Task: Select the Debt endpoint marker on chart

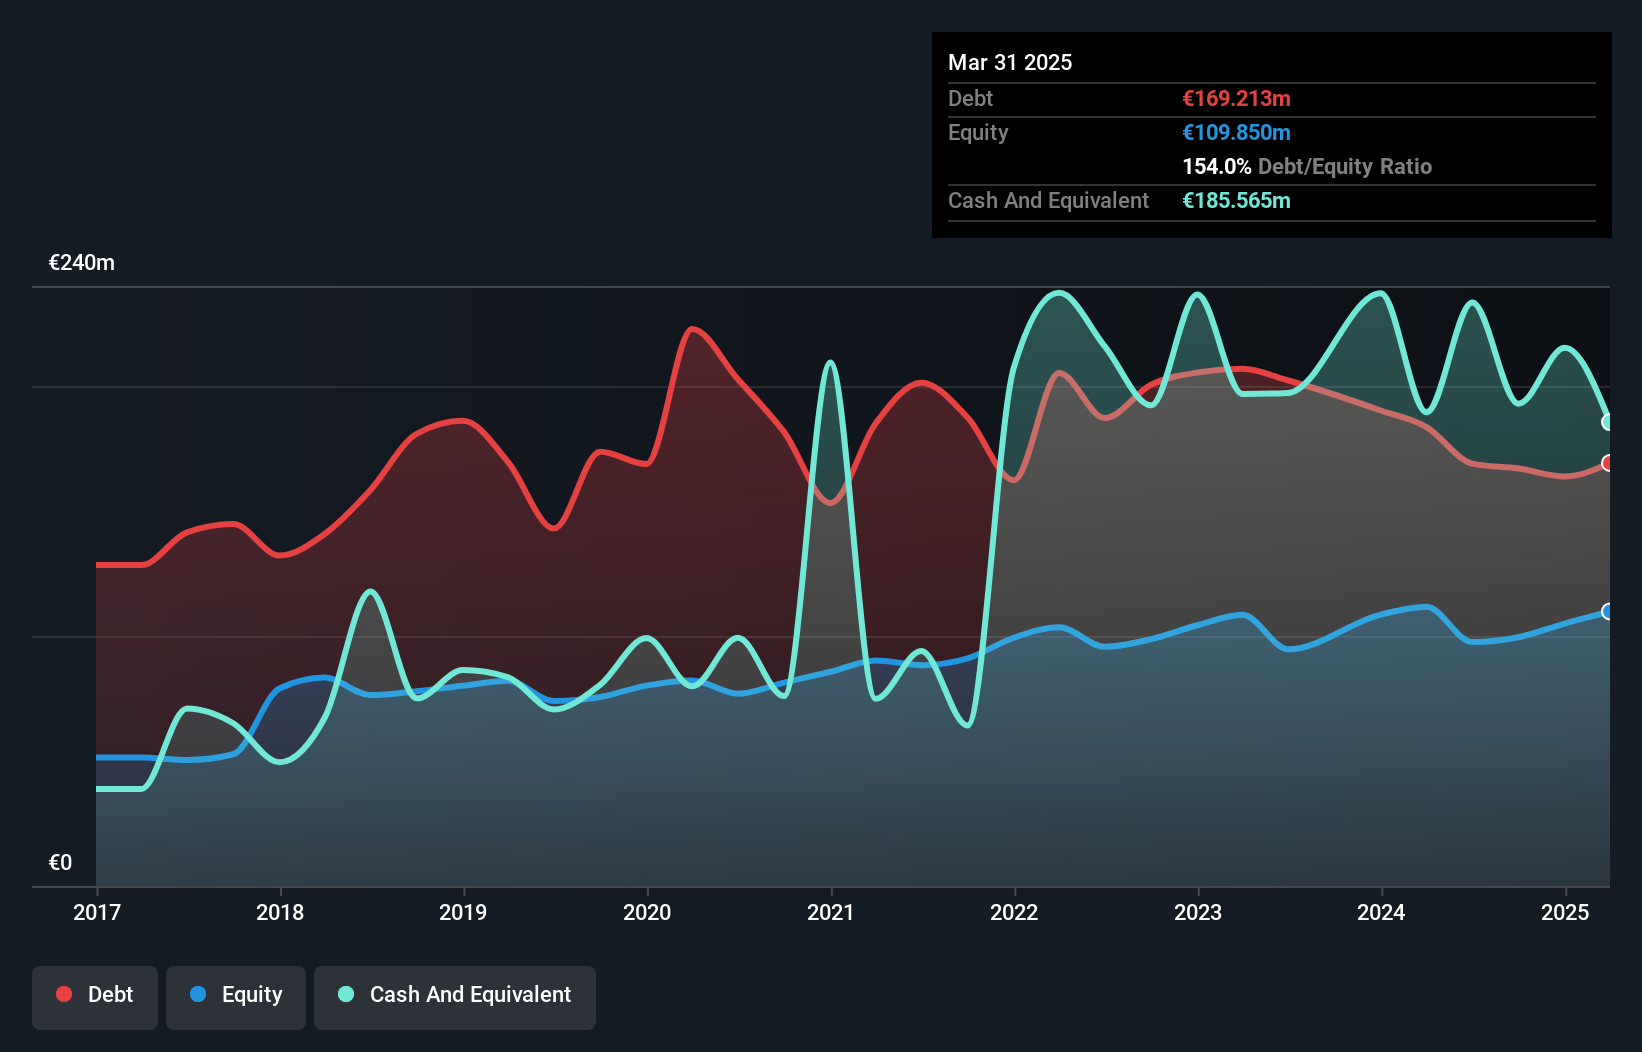Action: point(1608,463)
